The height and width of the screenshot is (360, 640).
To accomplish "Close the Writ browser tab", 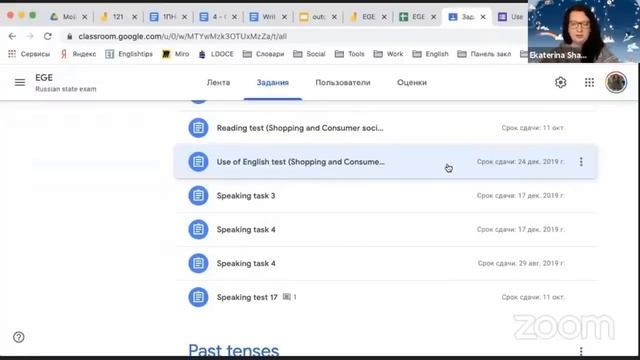I will coord(284,17).
